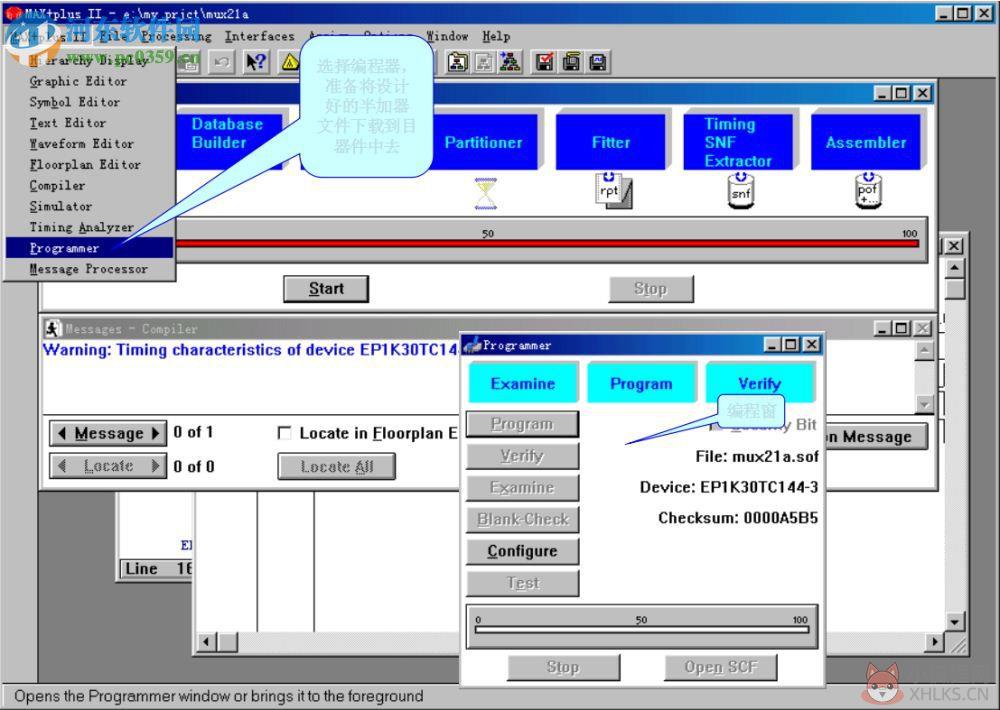Toggle Locate in Floorplan Editor checkbox
1000x710 pixels.
point(284,433)
